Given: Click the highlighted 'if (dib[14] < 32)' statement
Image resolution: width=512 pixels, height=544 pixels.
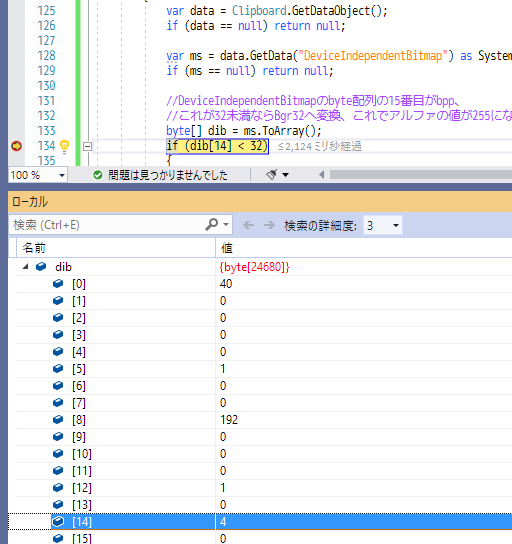Looking at the screenshot, I should [217, 146].
